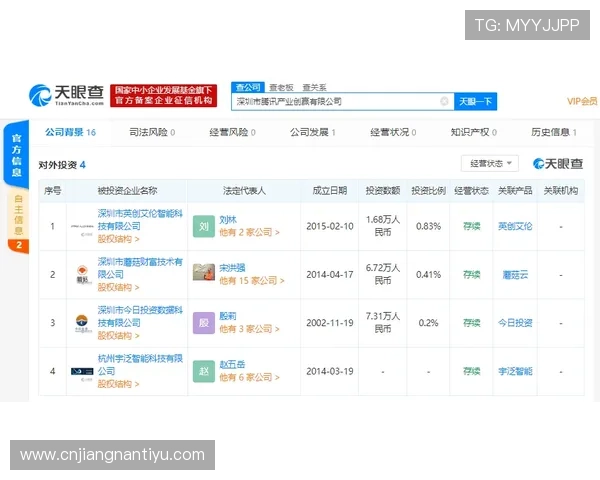Open the 经营状态 filter dropdown
Image resolution: width=600 pixels, height=480 pixels.
[x=490, y=163]
